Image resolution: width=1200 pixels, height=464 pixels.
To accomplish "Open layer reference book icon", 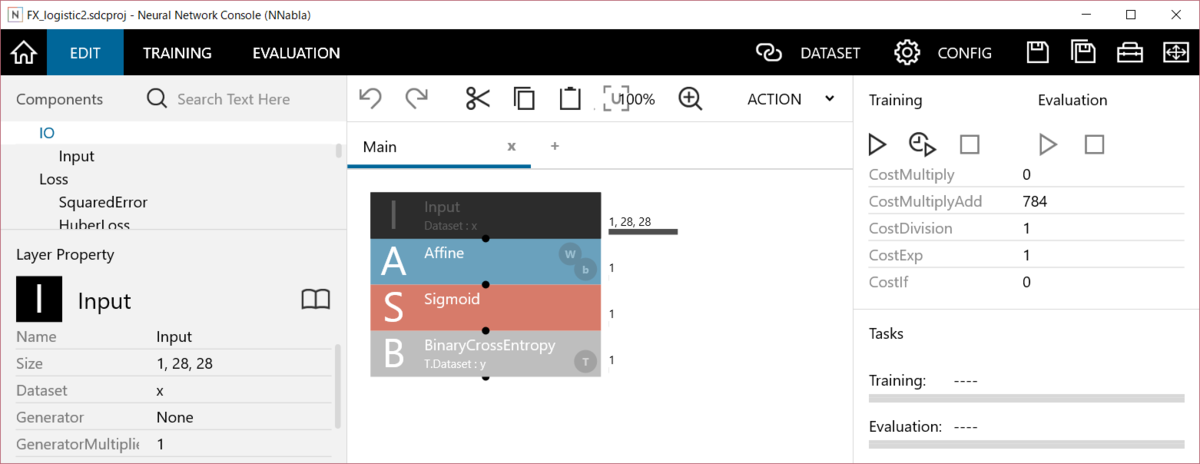I will (315, 300).
